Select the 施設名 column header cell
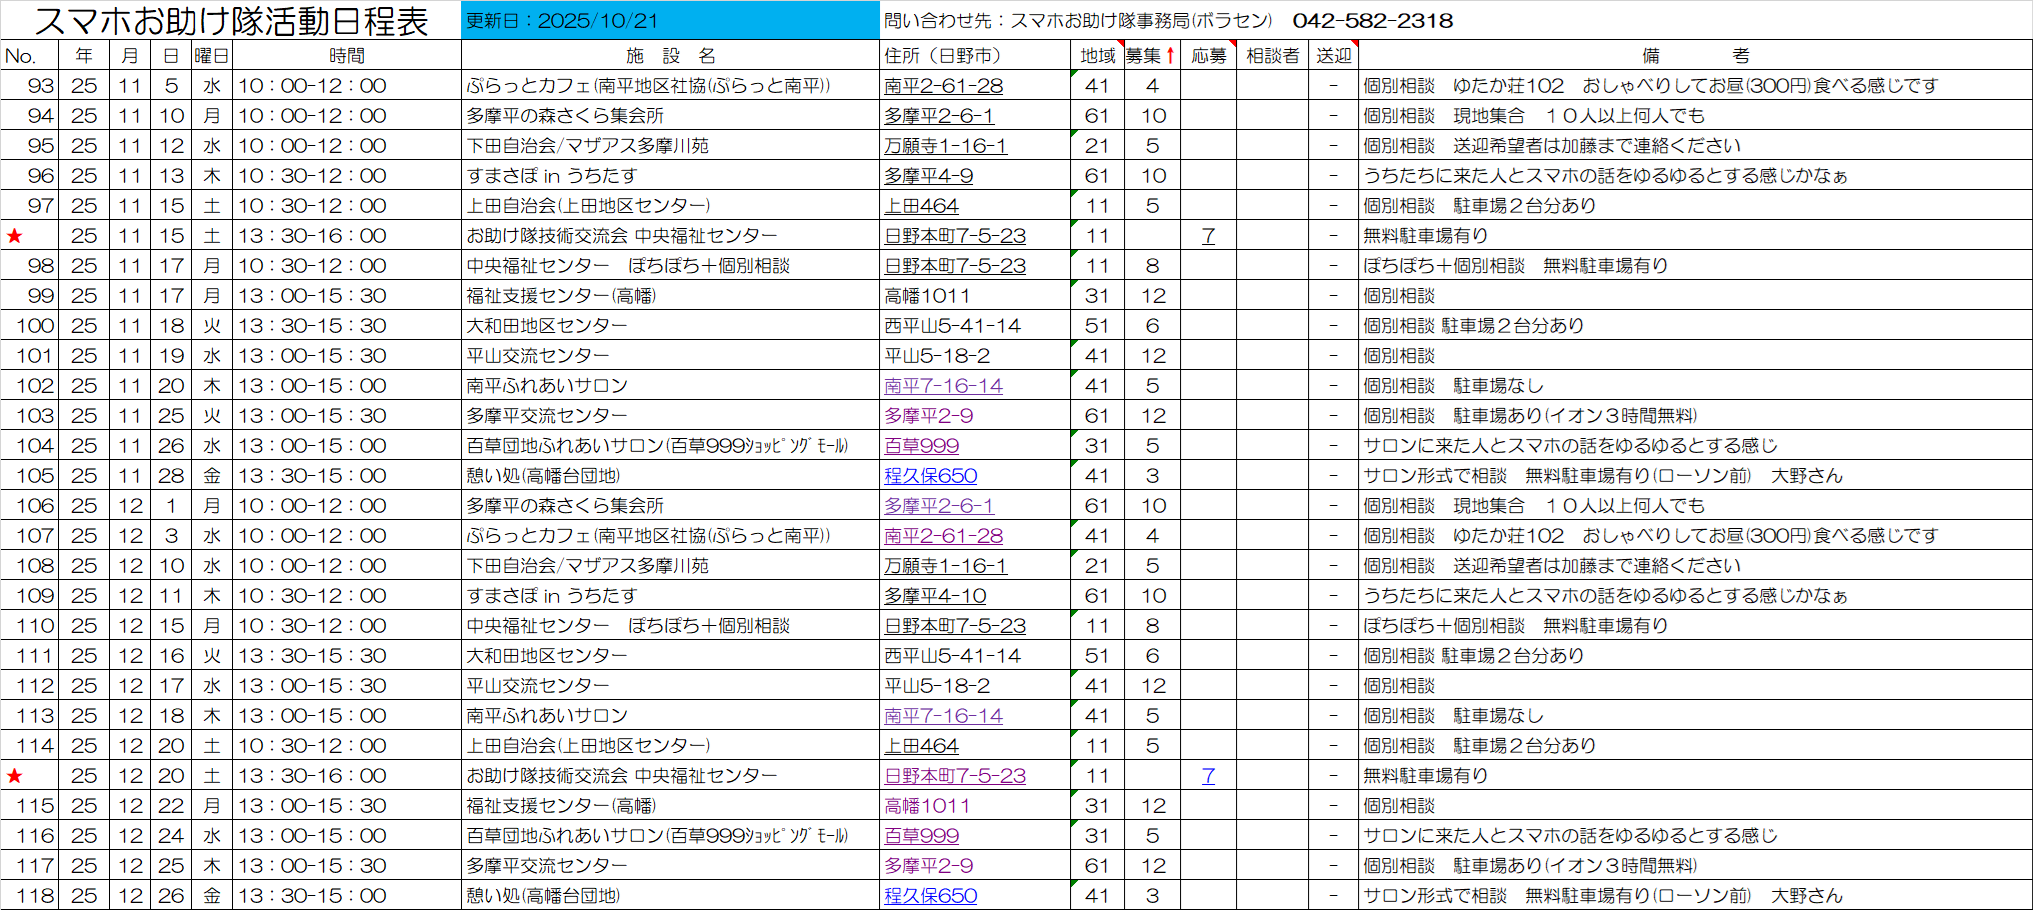Screen dimensions: 2033x910 point(670,56)
